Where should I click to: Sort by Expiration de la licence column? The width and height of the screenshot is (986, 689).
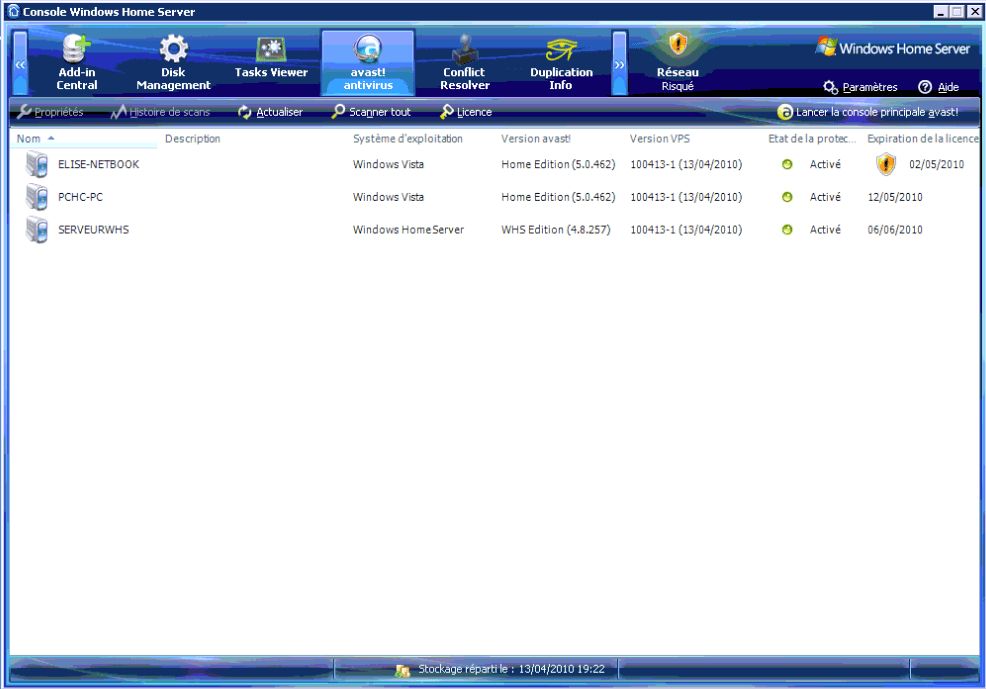tap(922, 139)
